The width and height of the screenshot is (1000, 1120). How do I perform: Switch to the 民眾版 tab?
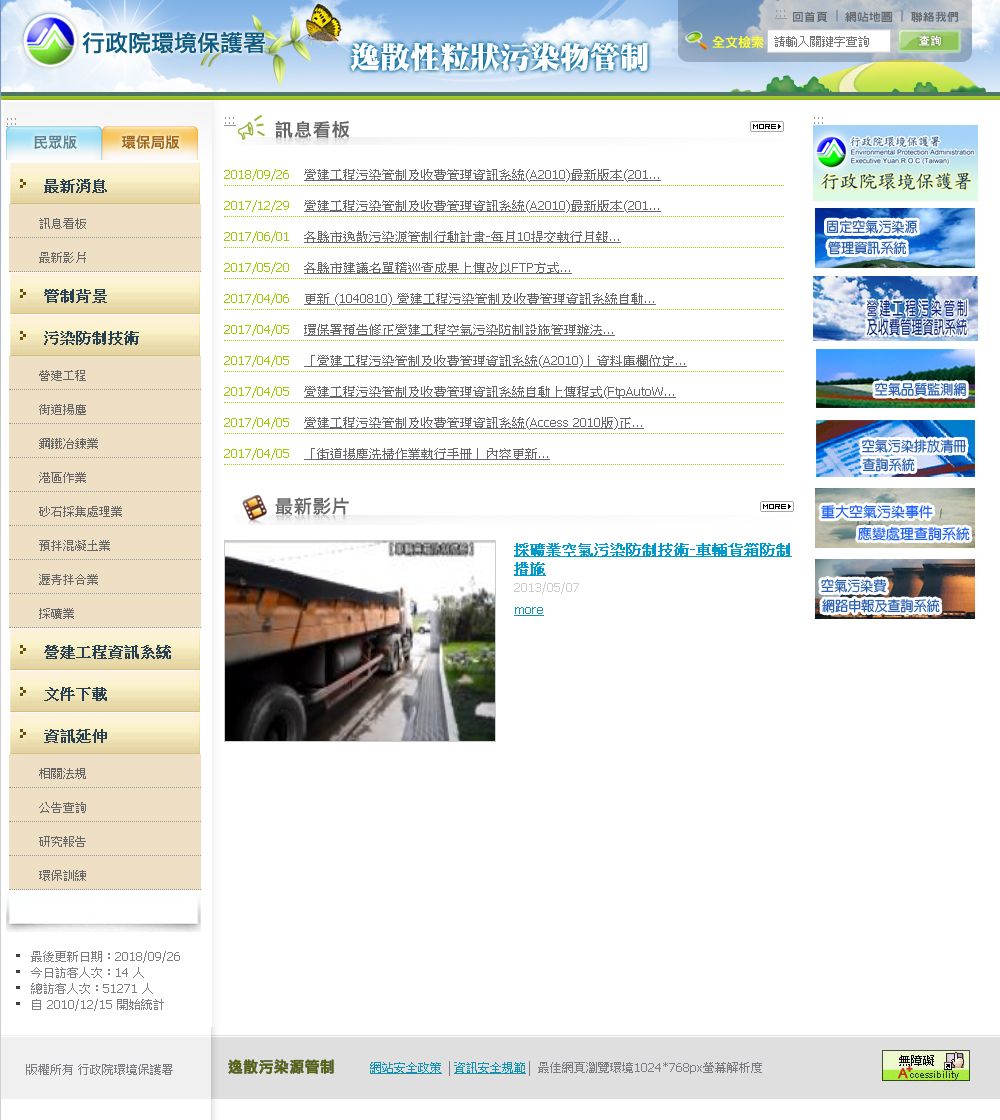55,143
